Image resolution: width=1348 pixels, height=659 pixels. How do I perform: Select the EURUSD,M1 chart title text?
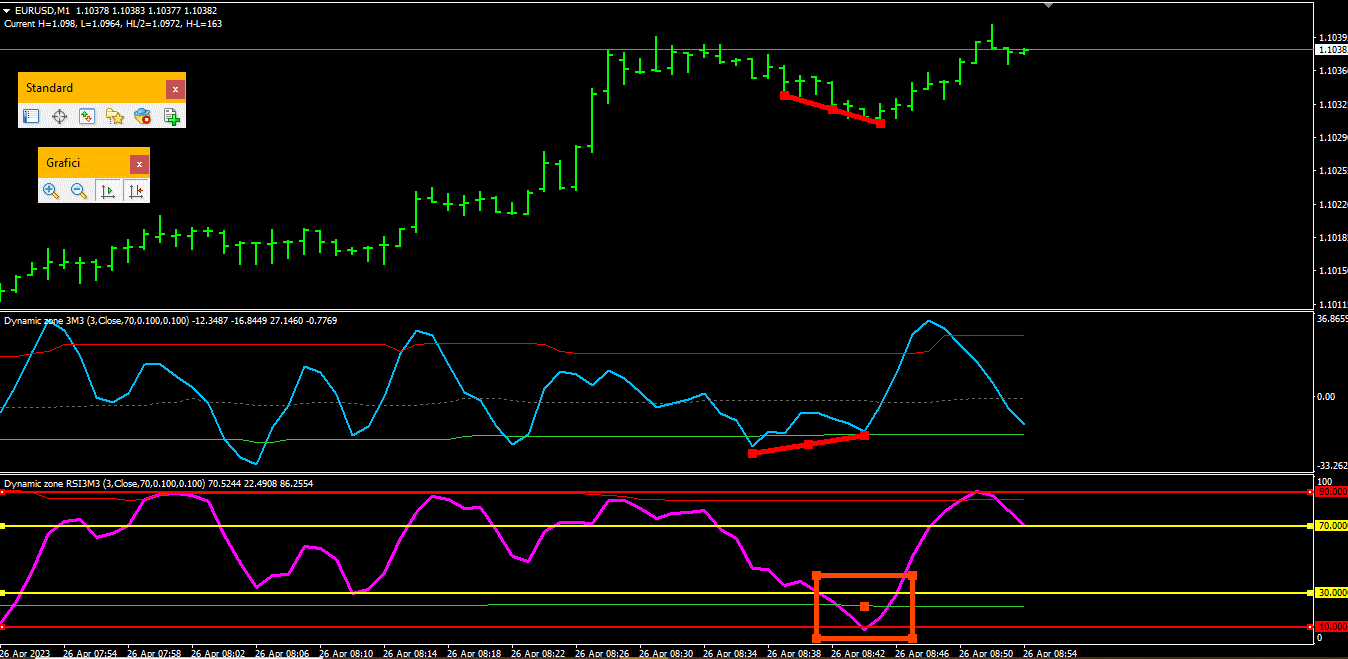pyautogui.click(x=42, y=10)
